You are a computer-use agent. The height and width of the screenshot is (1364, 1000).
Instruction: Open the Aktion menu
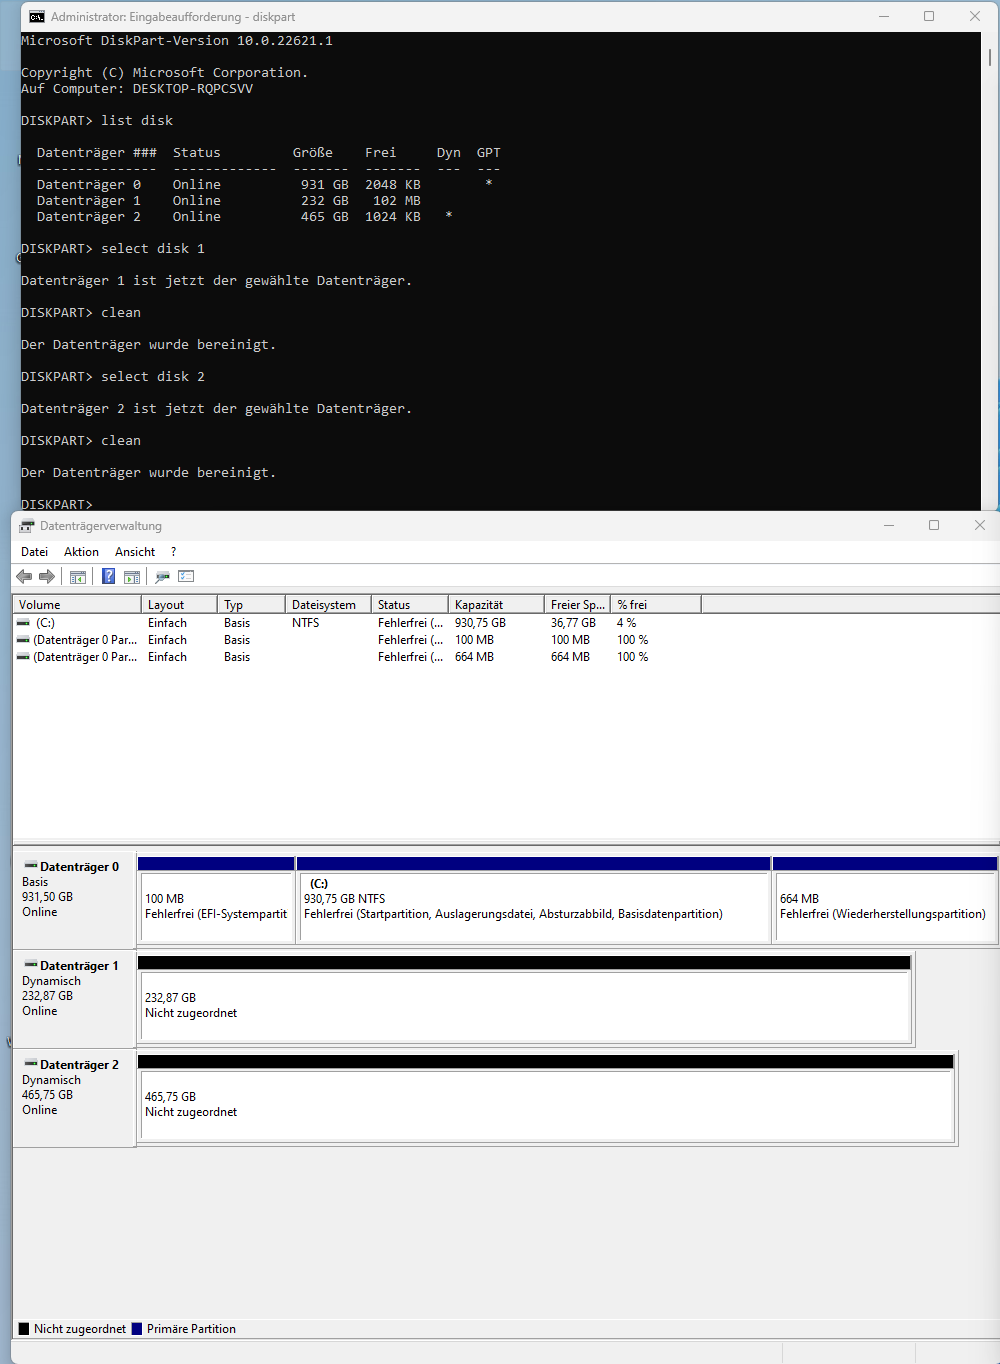click(x=81, y=552)
